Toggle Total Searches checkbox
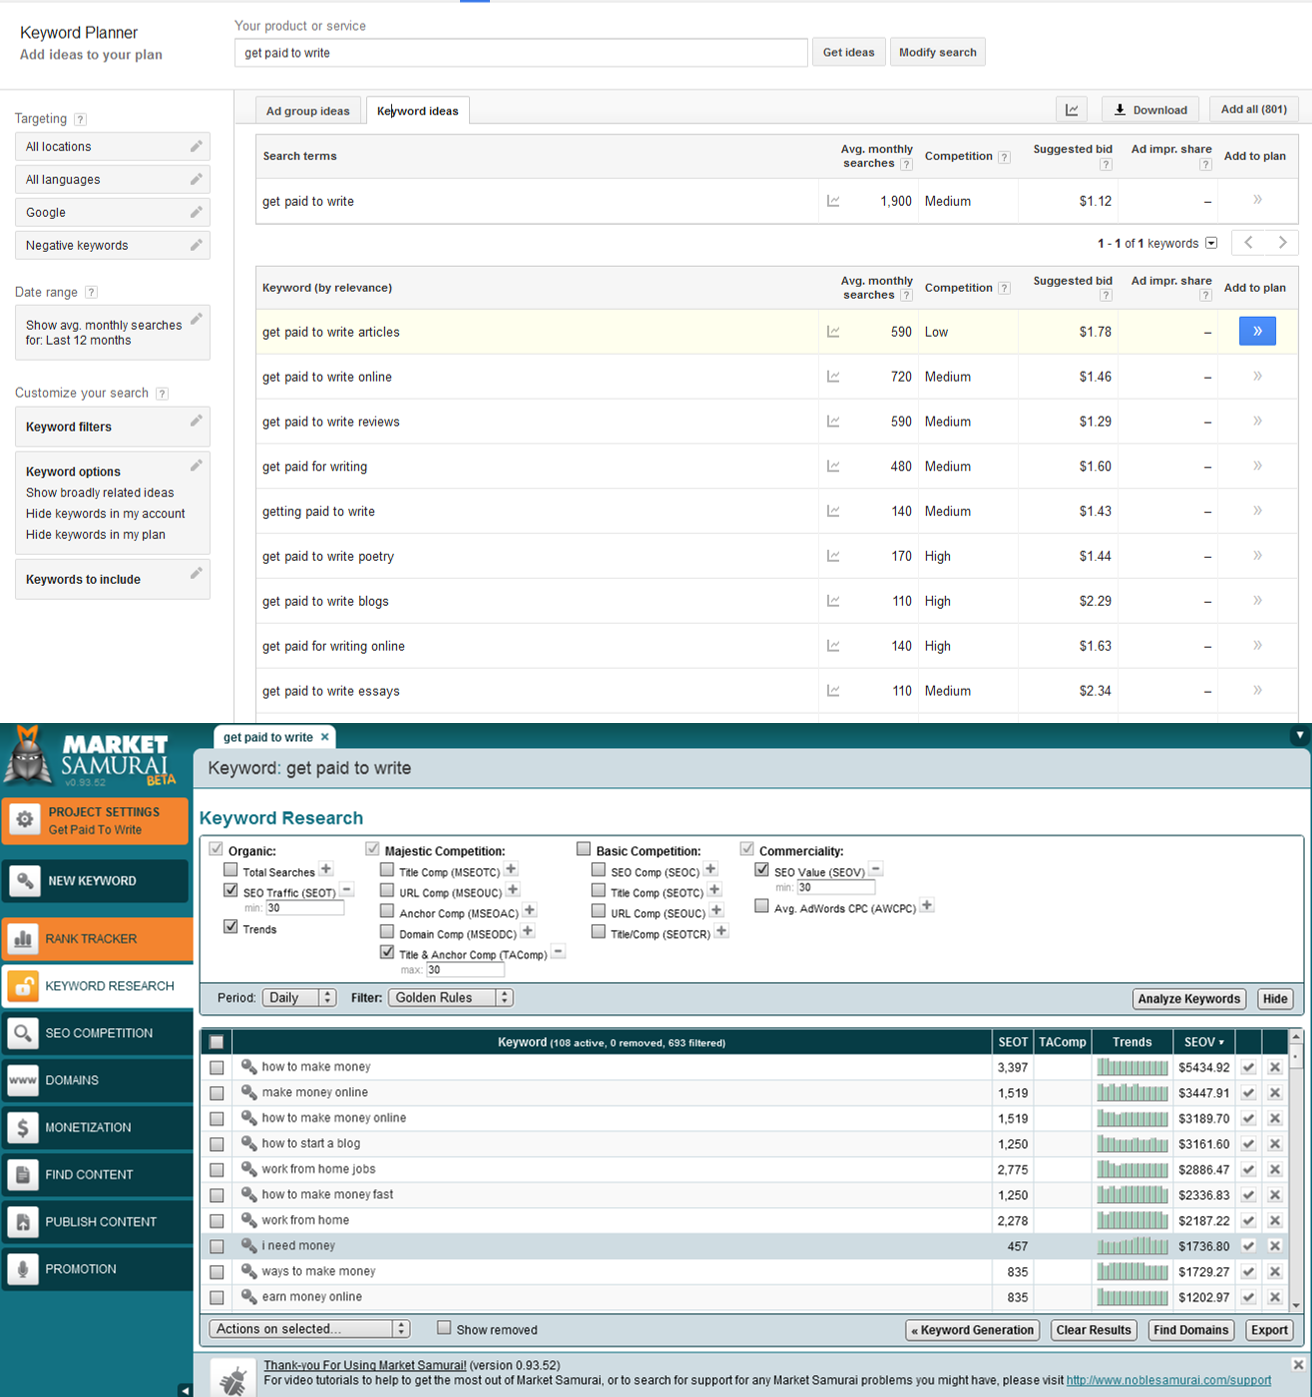This screenshot has height=1397, width=1312. tap(231, 870)
